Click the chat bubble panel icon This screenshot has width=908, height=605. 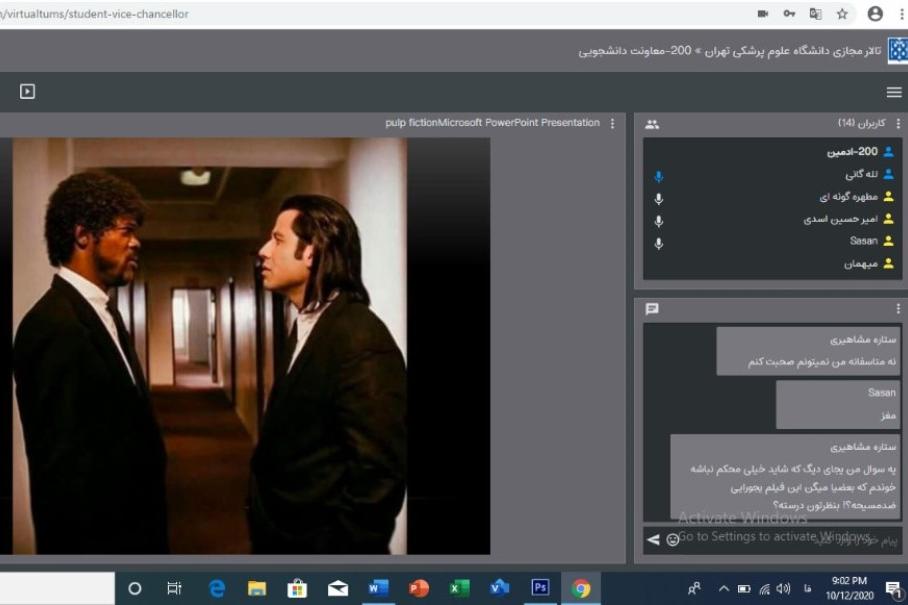click(x=652, y=309)
